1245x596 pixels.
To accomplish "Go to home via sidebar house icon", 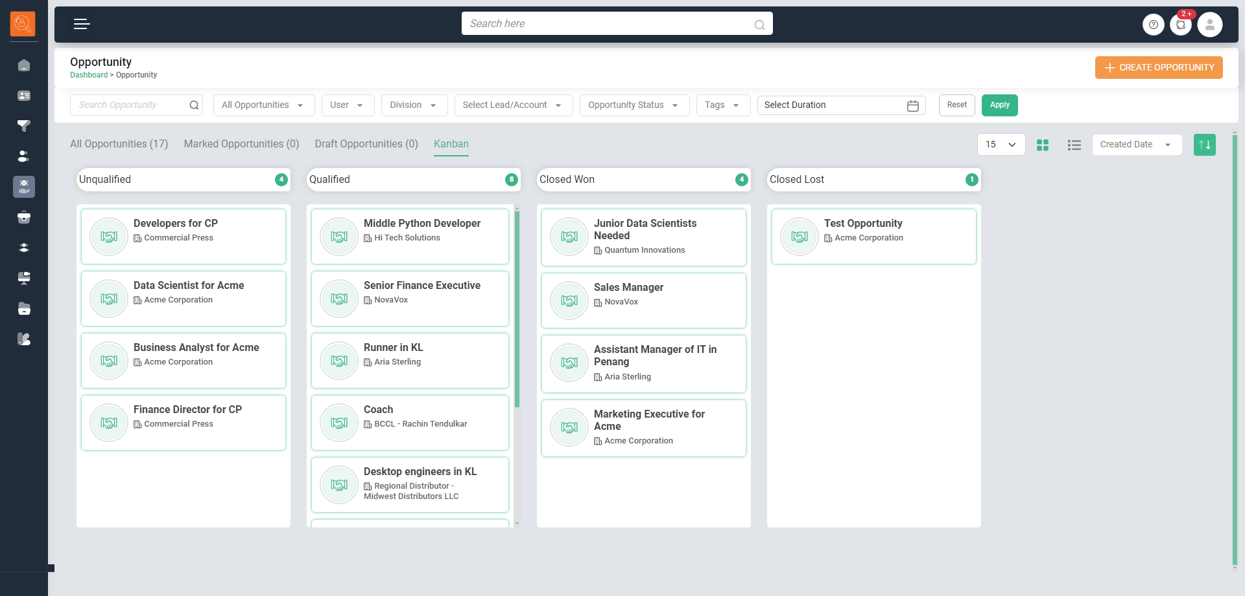I will pos(24,66).
